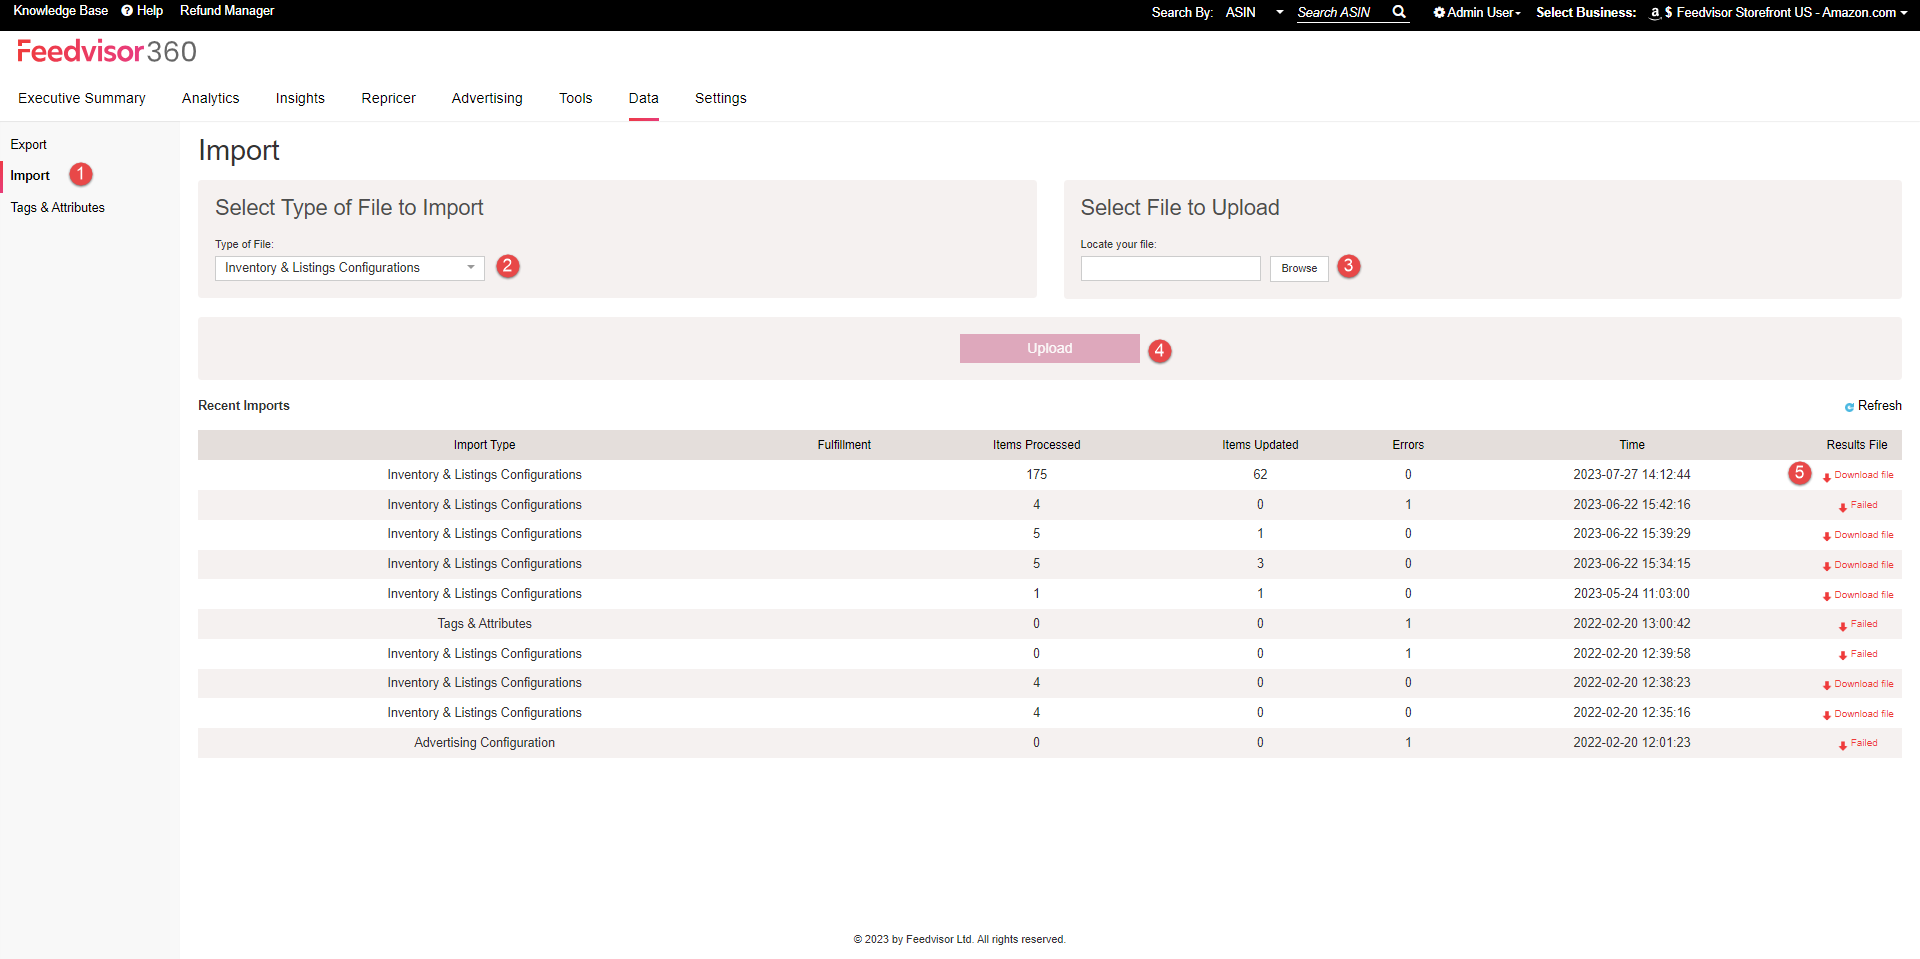Click the Items Processed column header

1037,445
